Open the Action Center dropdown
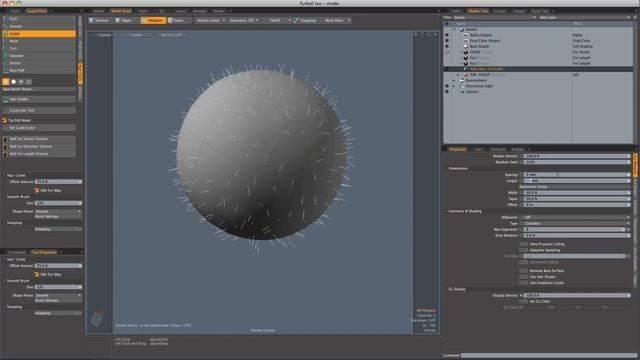This screenshot has height=360, width=640. pos(211,20)
